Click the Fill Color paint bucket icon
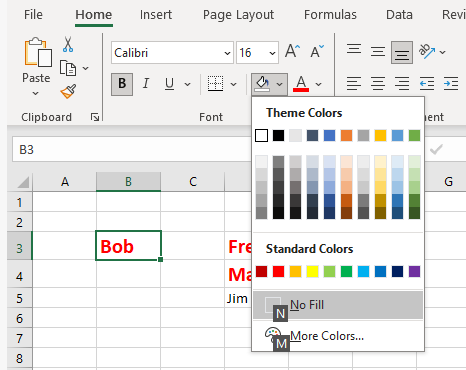The width and height of the screenshot is (466, 370). (x=262, y=84)
